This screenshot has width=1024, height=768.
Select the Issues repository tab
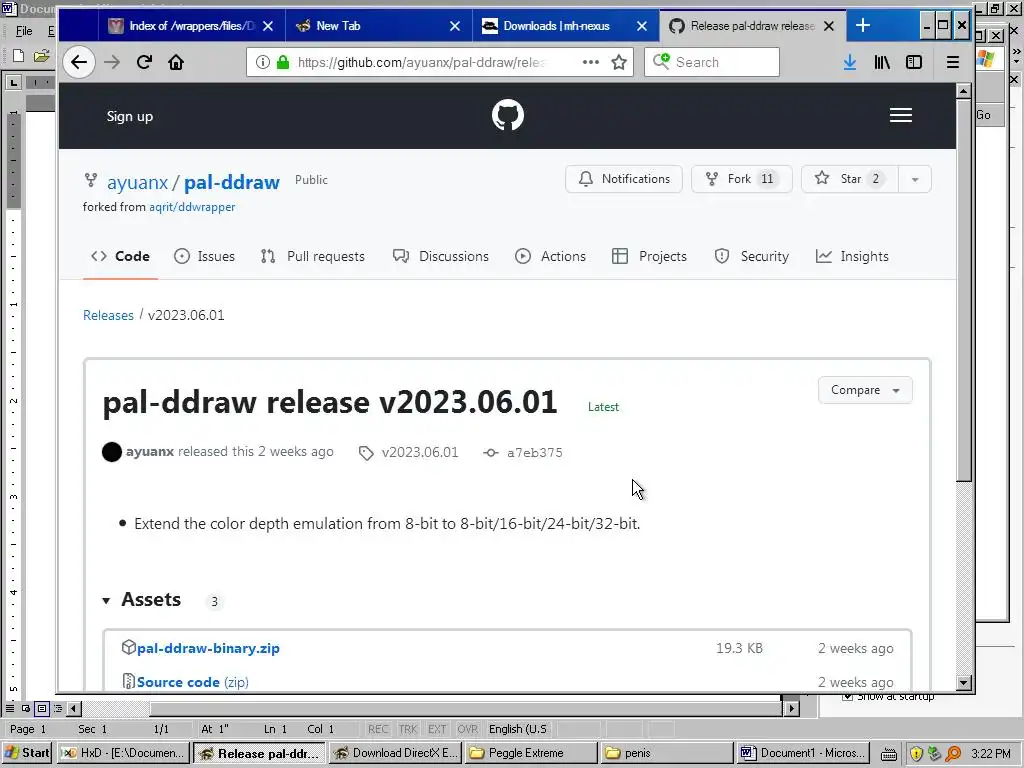point(204,256)
